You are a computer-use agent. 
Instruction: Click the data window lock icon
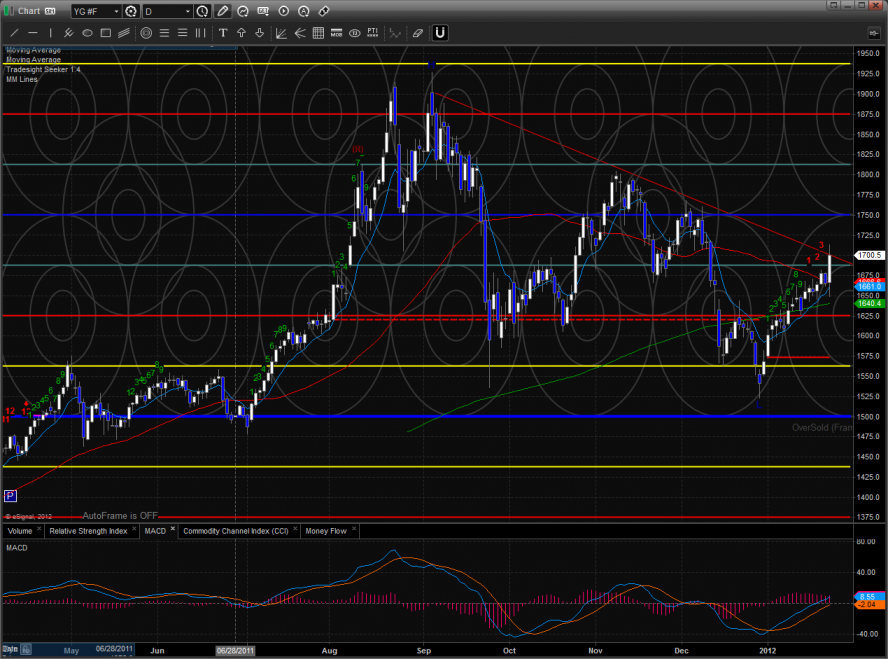(27, 650)
